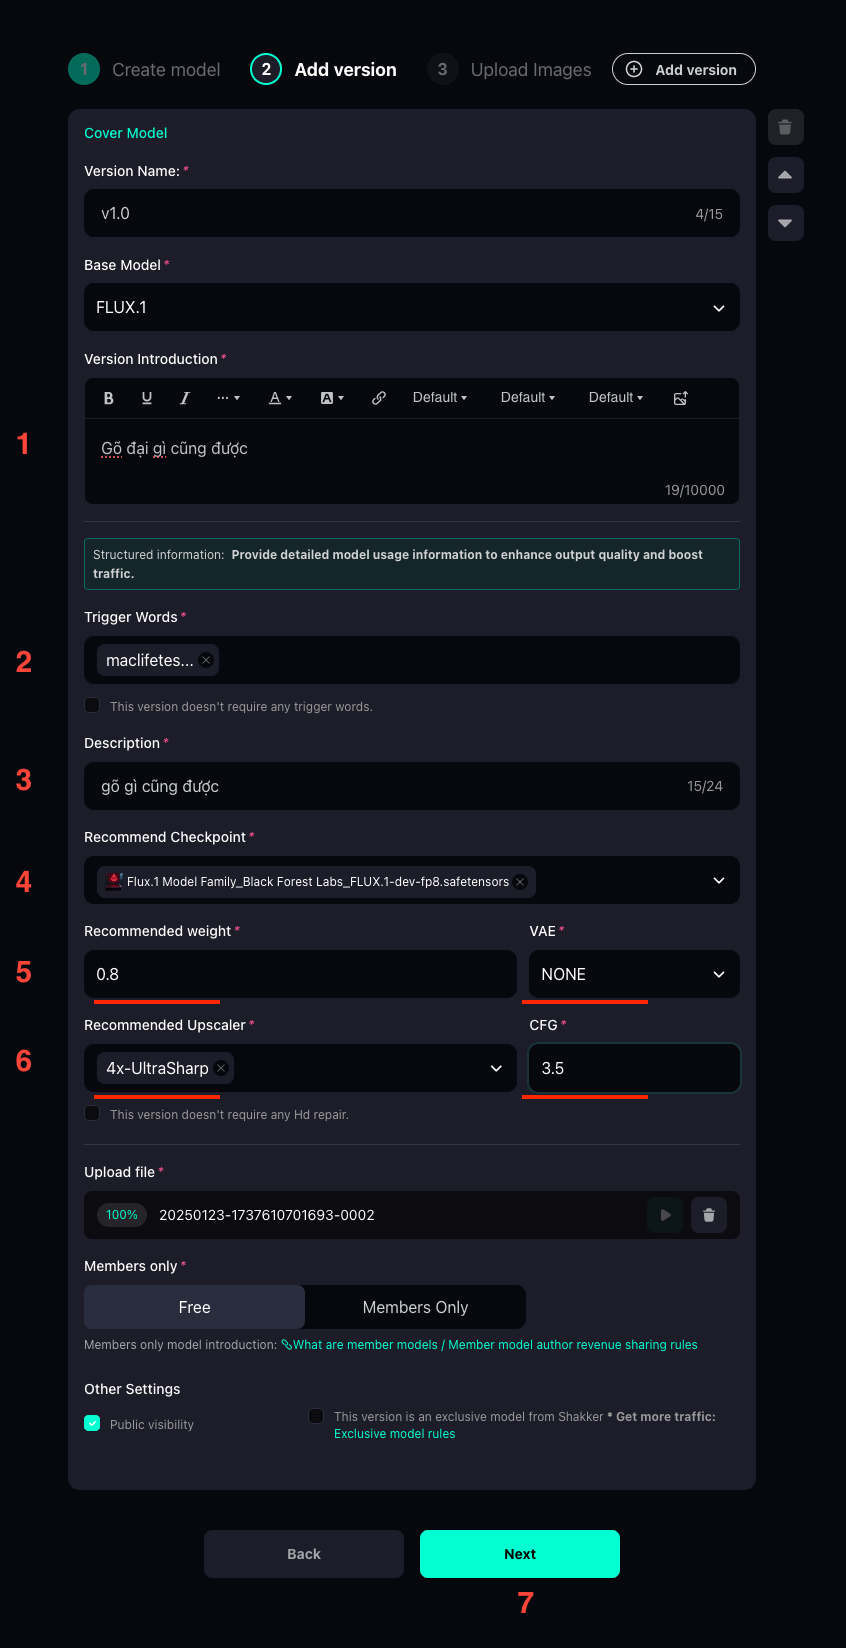The width and height of the screenshot is (846, 1648).
Task: Open the text color picker in the editor
Action: 280,398
